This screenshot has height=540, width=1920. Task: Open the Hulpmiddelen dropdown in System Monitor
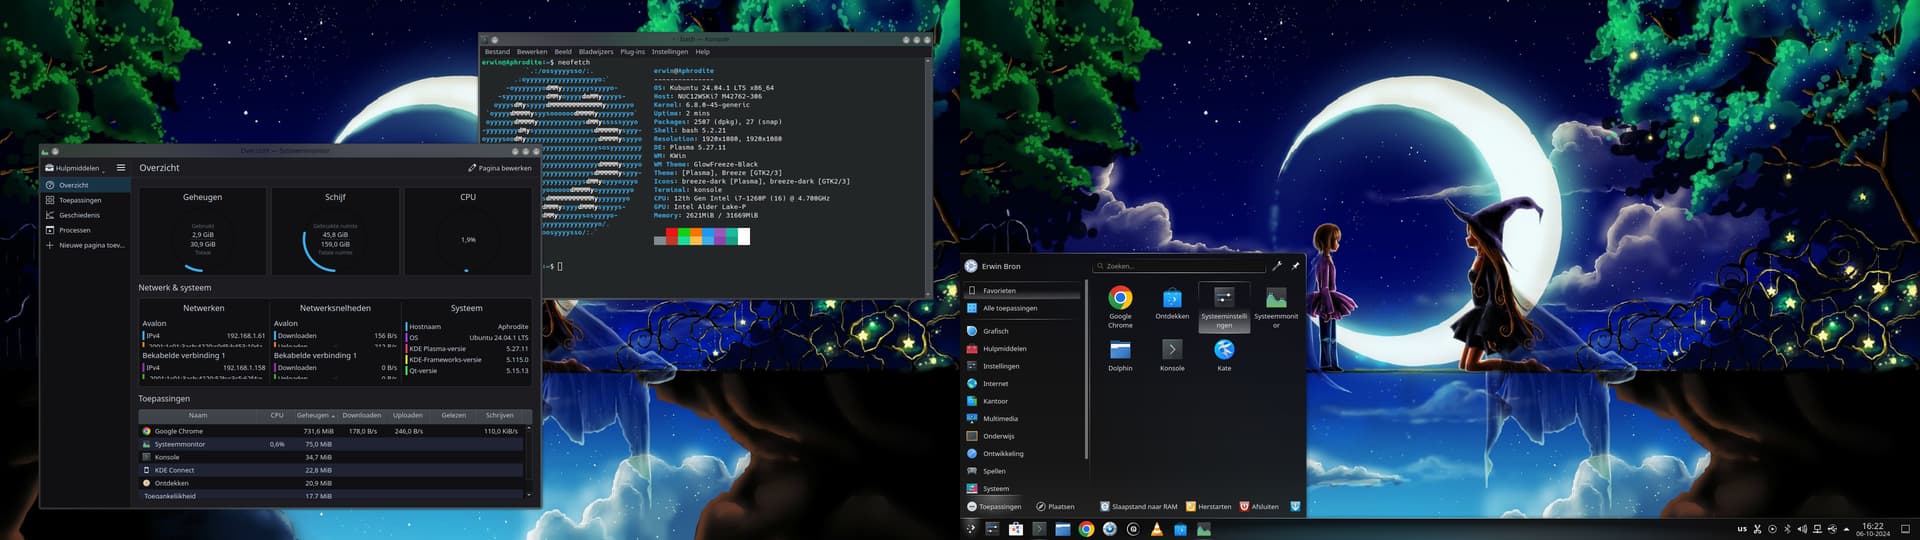[x=75, y=168]
